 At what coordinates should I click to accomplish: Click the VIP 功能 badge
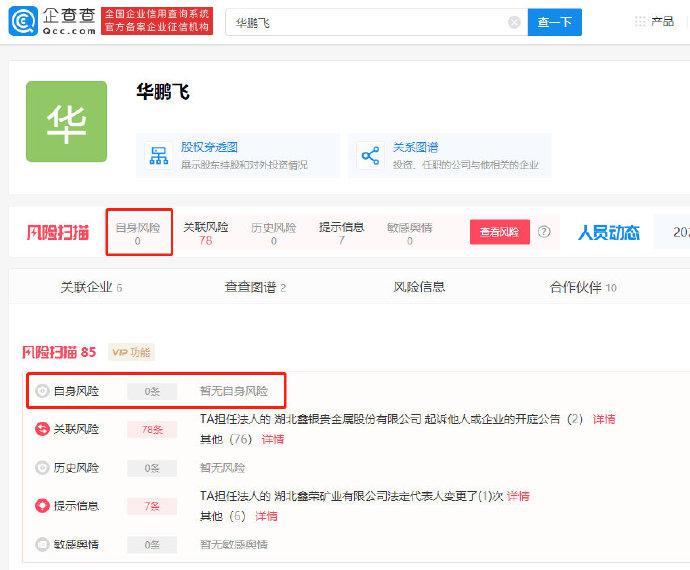tap(131, 352)
